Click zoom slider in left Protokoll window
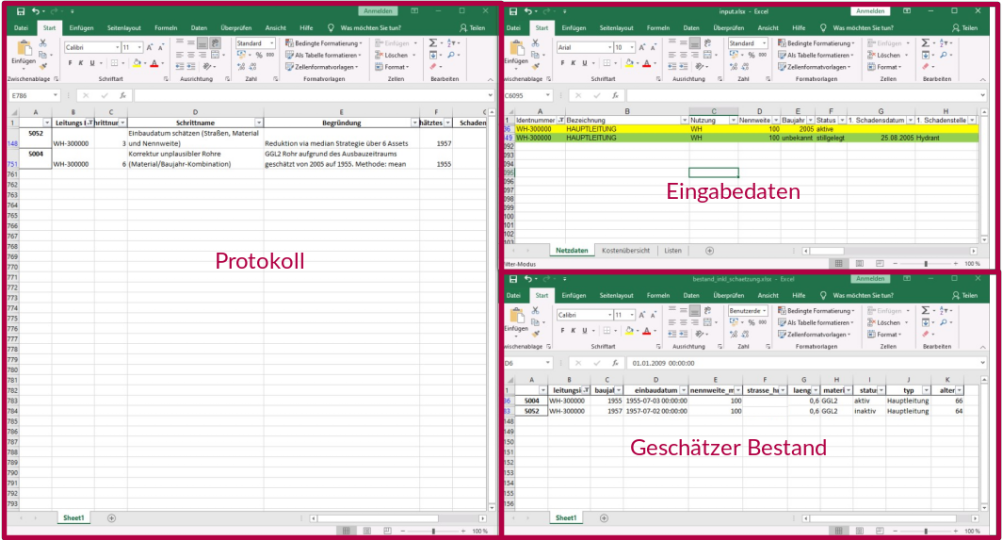The image size is (1002, 540). tap(433, 531)
